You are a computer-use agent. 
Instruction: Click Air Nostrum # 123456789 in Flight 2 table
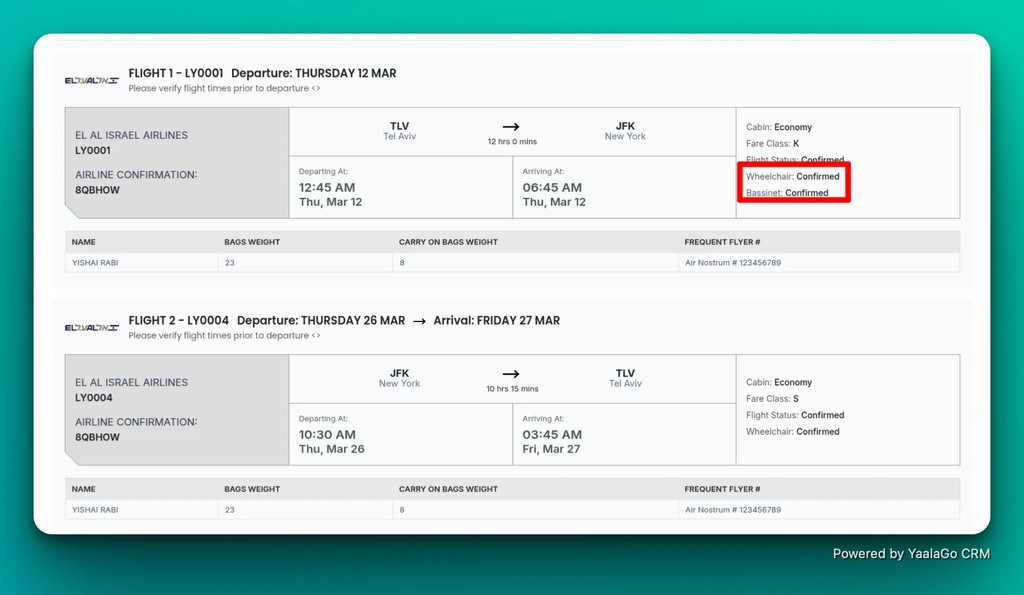[733, 509]
